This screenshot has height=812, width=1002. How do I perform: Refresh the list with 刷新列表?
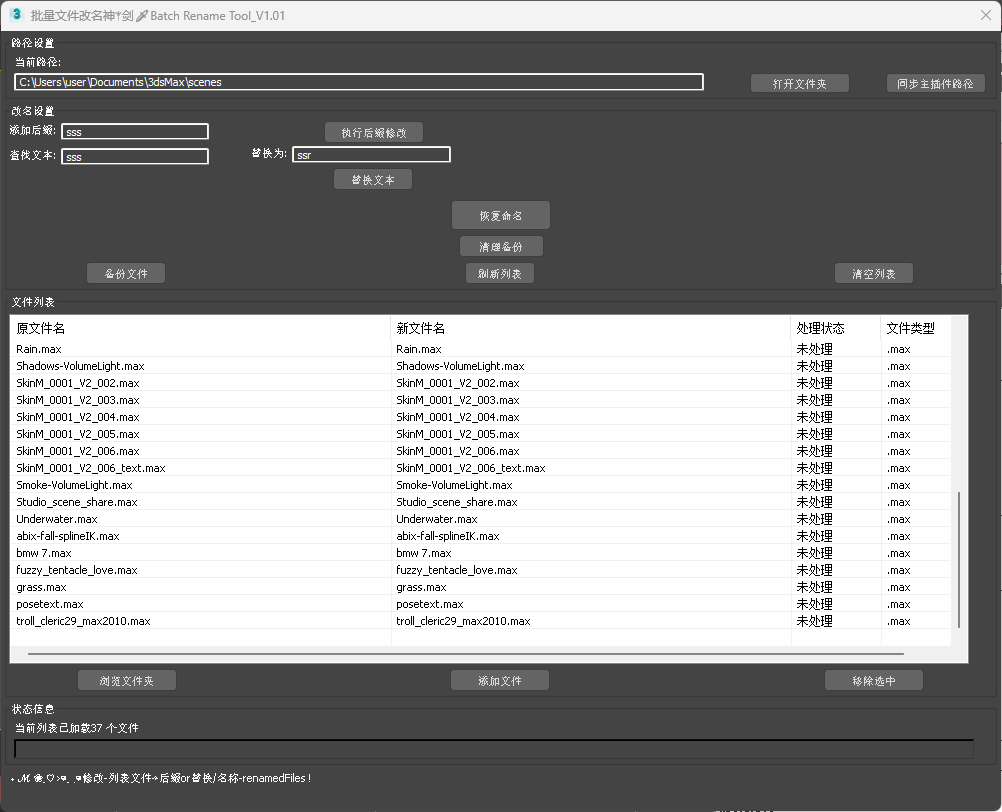pos(500,274)
